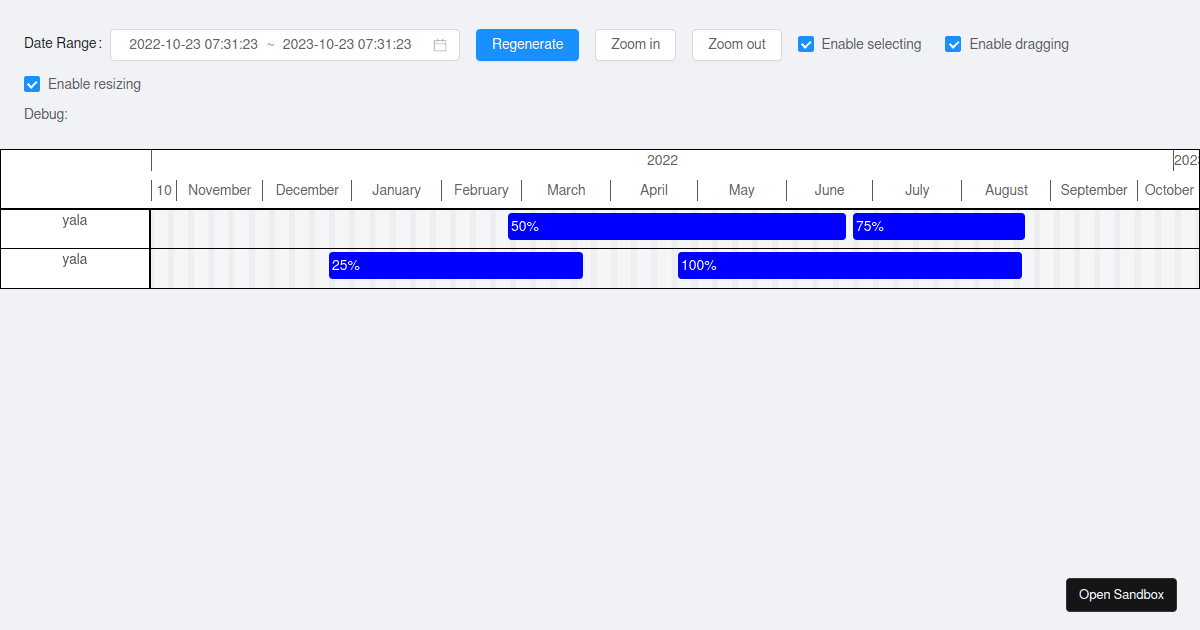The width and height of the screenshot is (1200, 630).
Task: Select the second yala row label
Action: [x=75, y=259]
